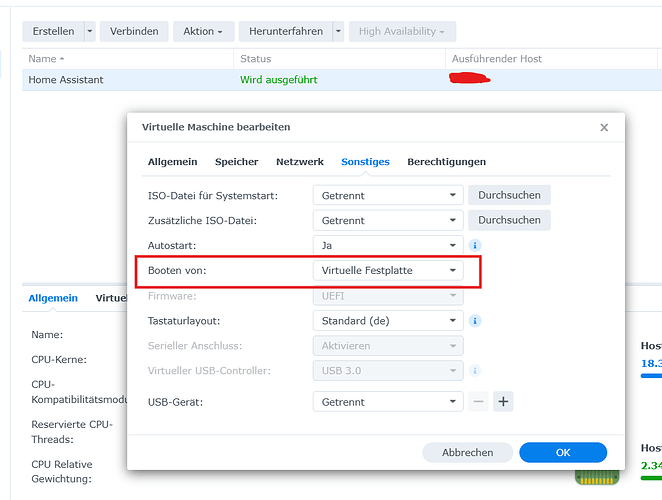Click Abbrechen to cancel

(467, 452)
